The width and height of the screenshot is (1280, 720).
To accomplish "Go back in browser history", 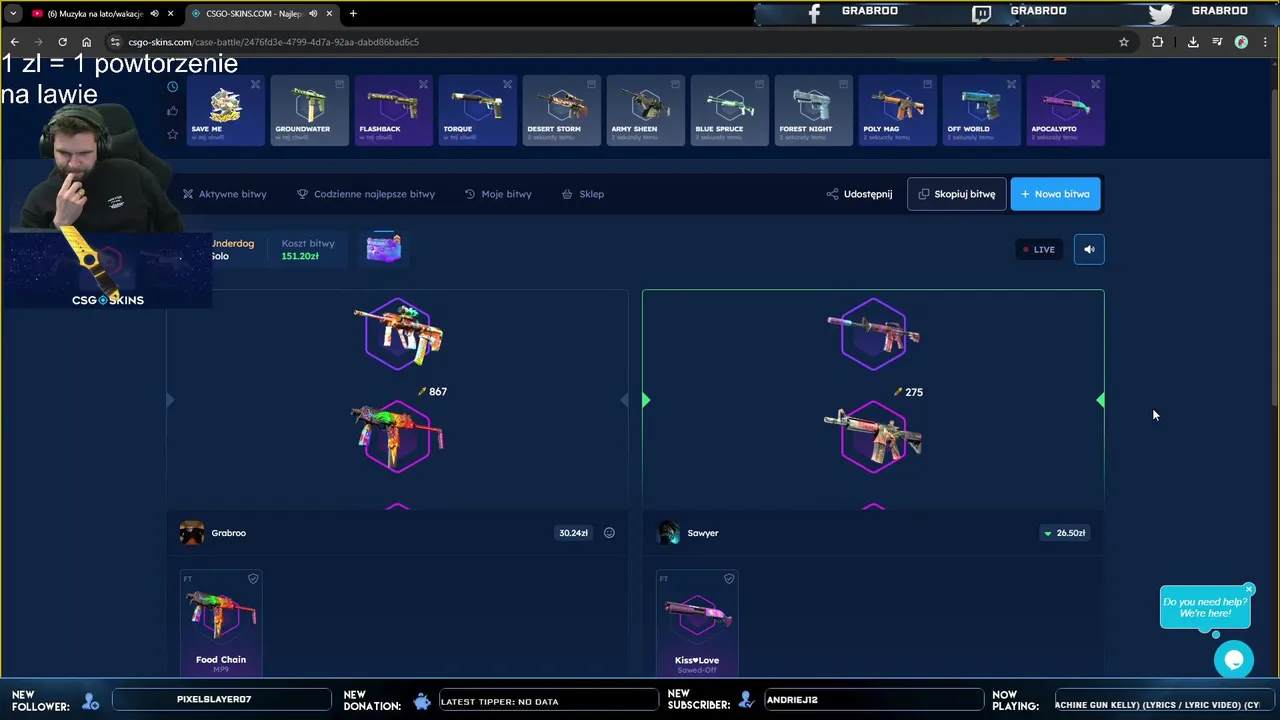I will coord(14,42).
